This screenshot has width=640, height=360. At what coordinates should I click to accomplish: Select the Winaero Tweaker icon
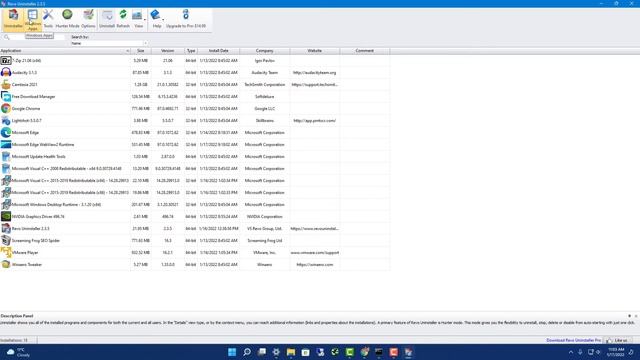(x=6, y=264)
